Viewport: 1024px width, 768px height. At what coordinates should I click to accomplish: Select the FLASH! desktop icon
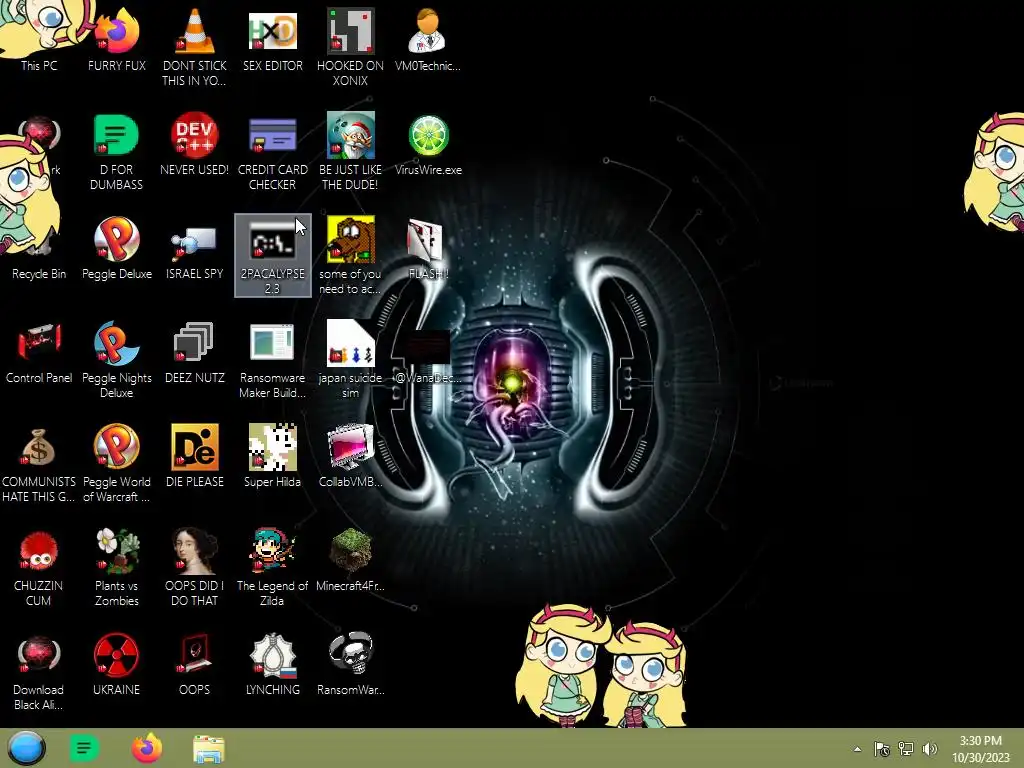[428, 248]
